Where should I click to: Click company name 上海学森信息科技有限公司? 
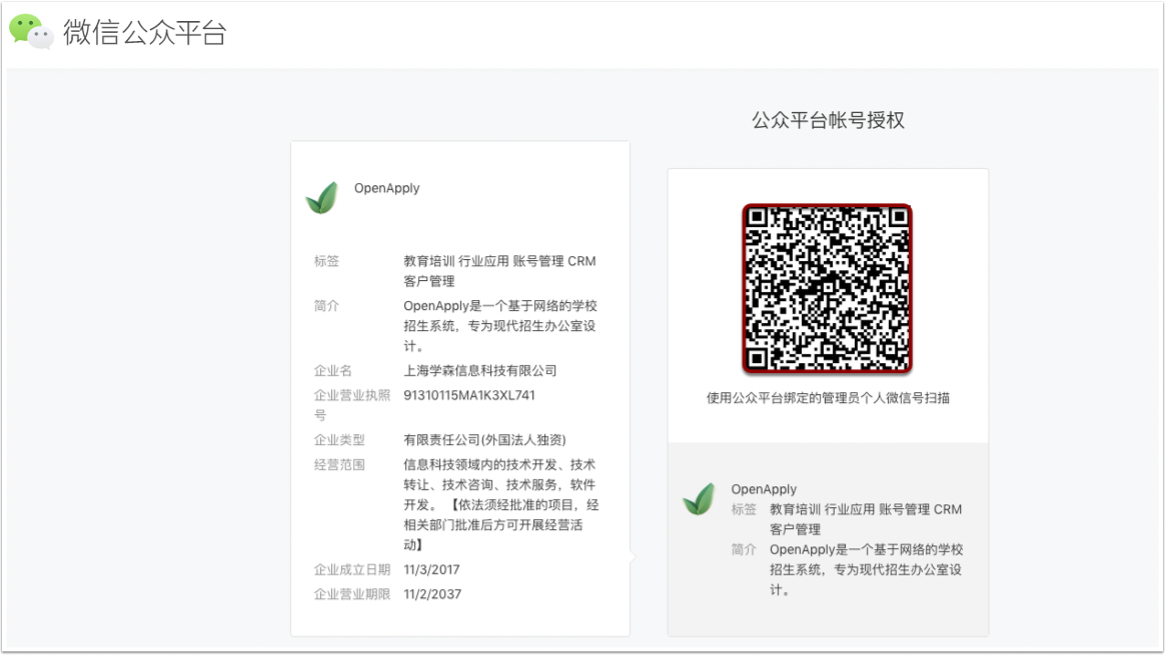click(480, 370)
